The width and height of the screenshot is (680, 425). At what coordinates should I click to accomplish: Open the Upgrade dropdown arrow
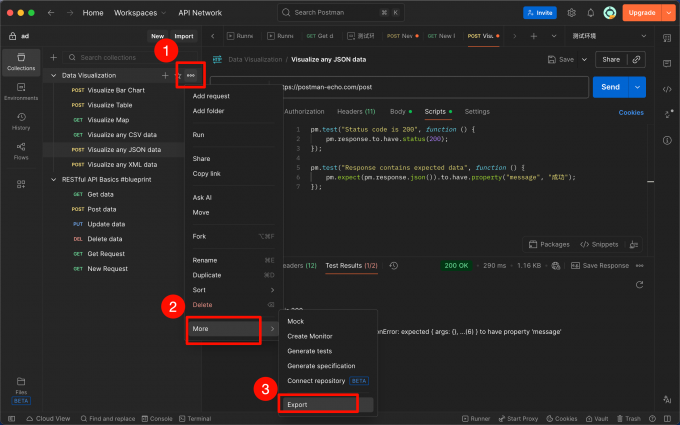(668, 13)
